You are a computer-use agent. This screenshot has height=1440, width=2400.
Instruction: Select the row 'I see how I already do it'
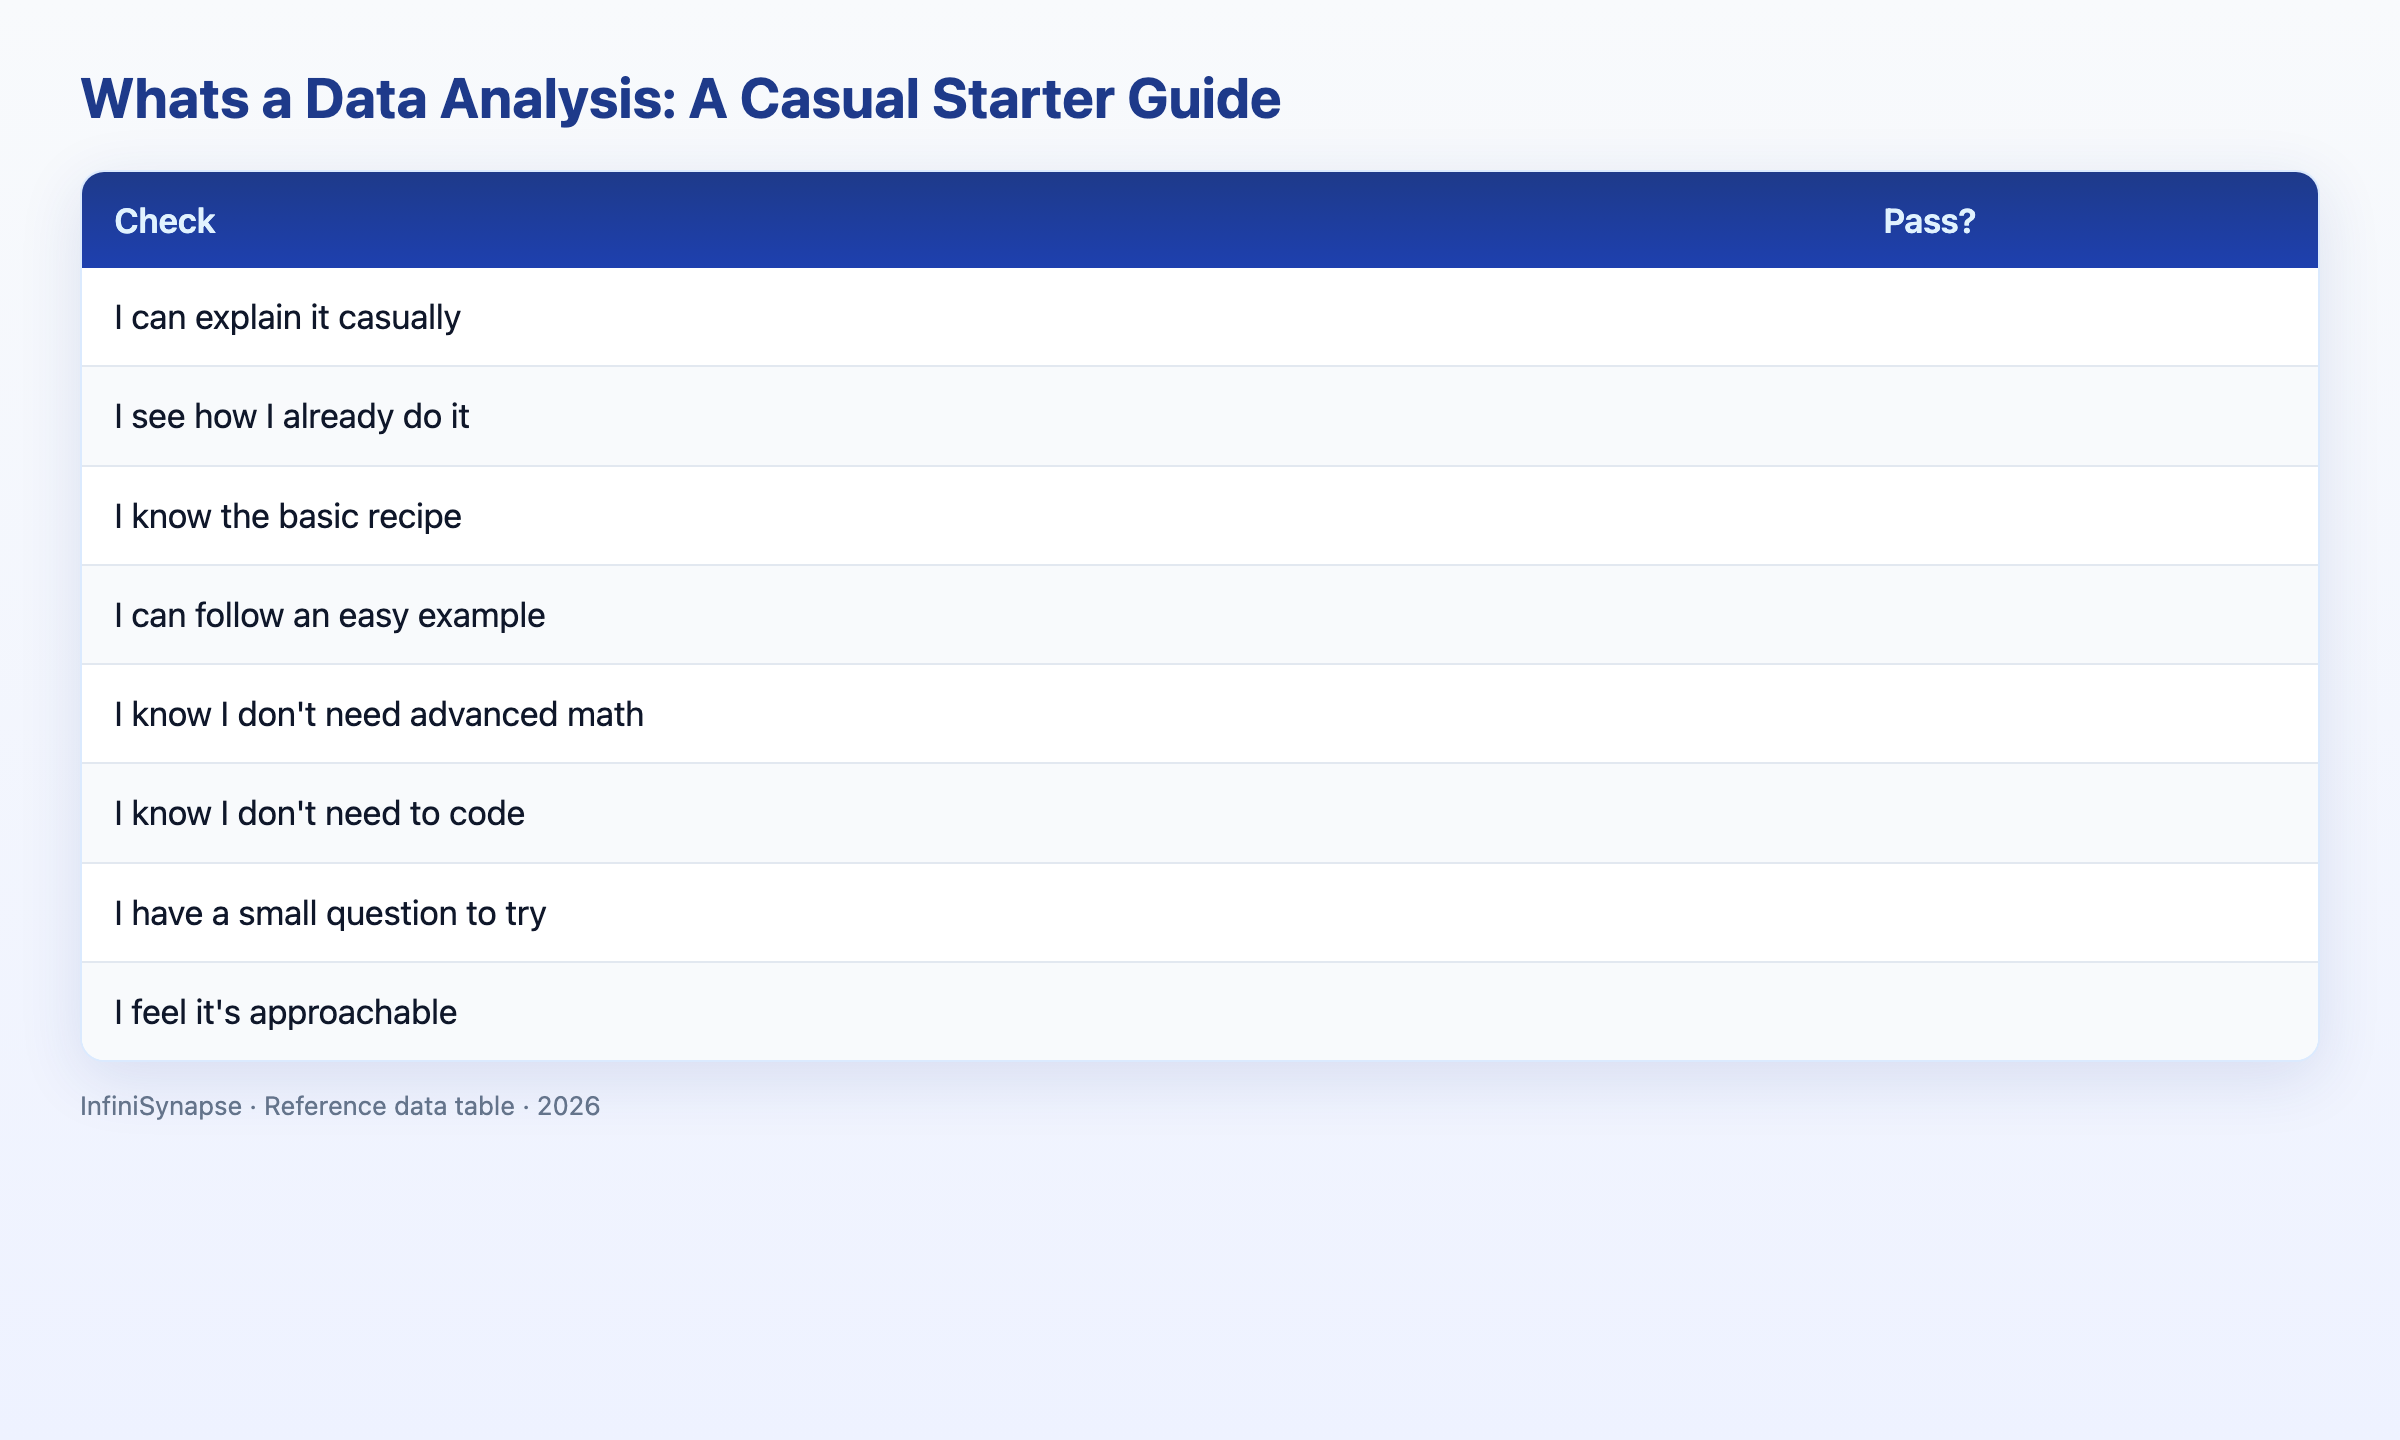[x=1200, y=416]
